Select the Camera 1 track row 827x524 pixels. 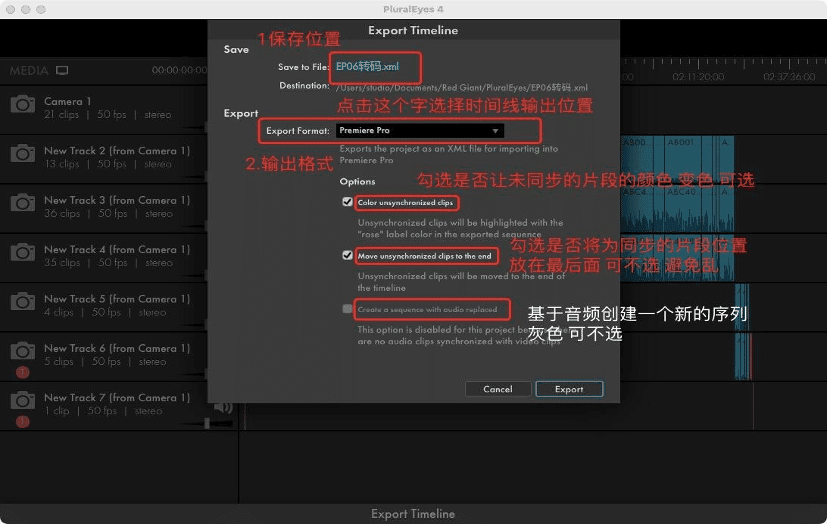pyautogui.click(x=103, y=109)
